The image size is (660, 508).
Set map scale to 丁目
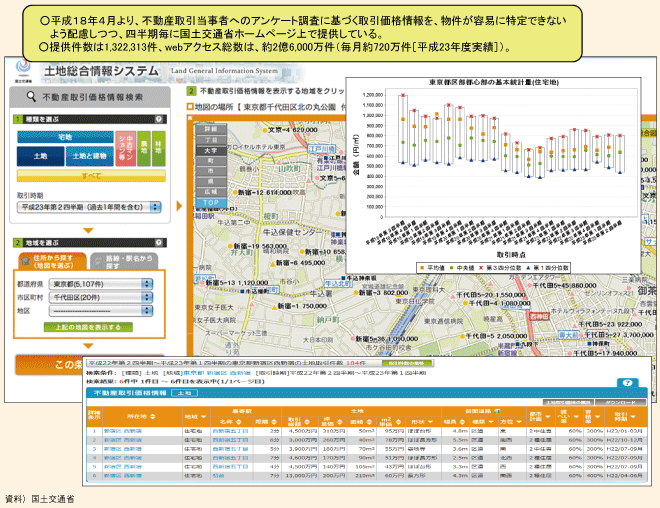tap(211, 140)
